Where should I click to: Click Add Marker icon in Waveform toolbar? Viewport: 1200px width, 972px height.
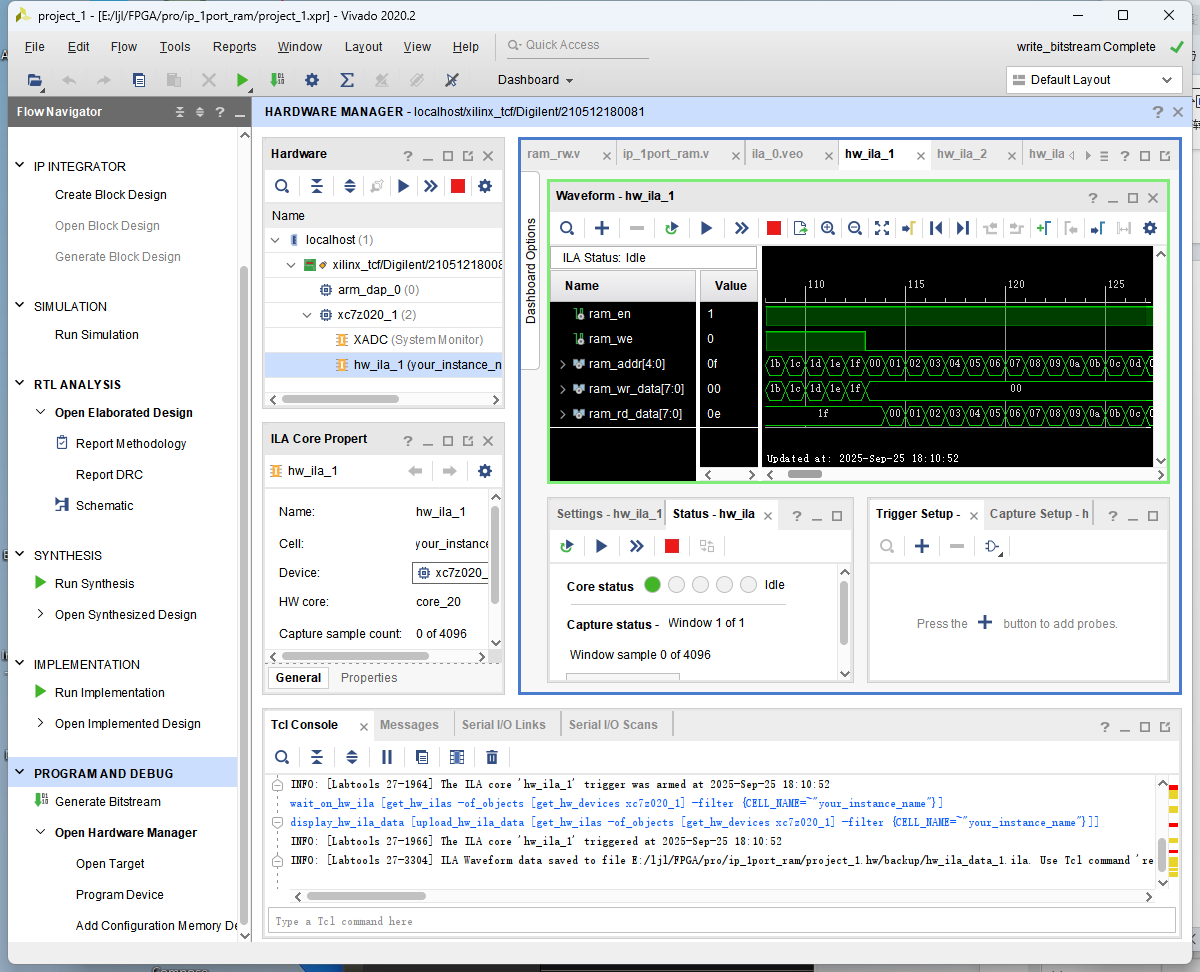[1043, 228]
